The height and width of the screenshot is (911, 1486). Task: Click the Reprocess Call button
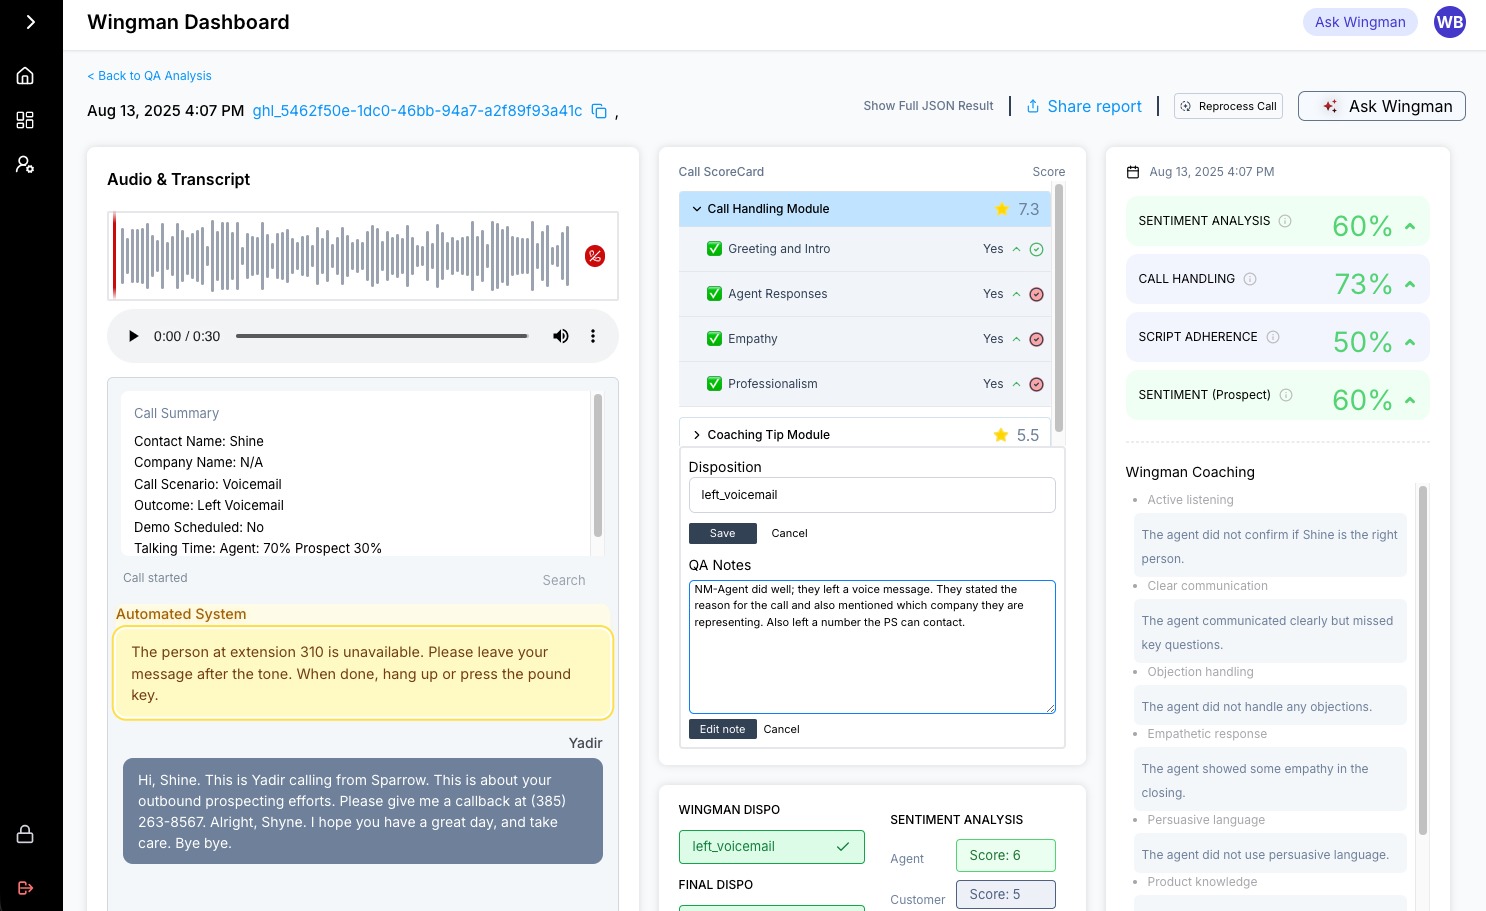[x=1228, y=106]
